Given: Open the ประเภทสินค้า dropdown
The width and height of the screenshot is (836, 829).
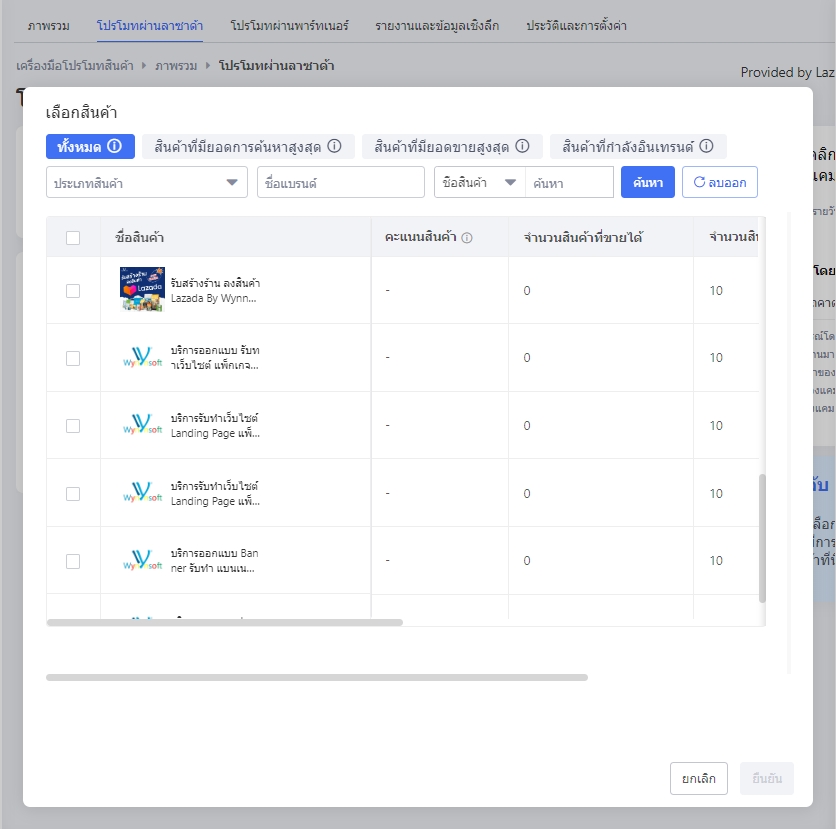Looking at the screenshot, I should pyautogui.click(x=147, y=182).
